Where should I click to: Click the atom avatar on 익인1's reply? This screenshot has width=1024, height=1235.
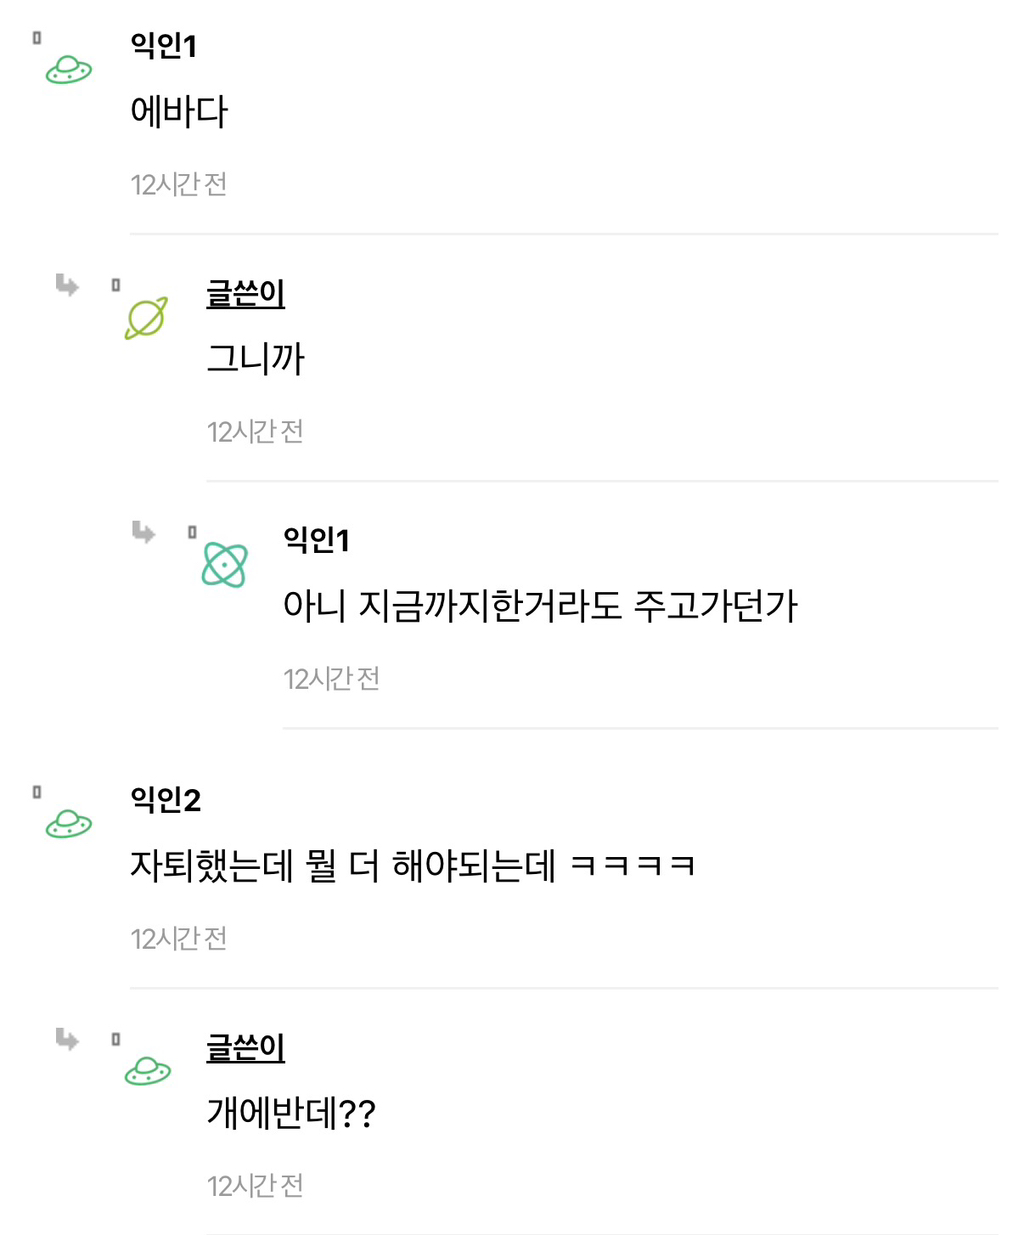click(x=224, y=564)
